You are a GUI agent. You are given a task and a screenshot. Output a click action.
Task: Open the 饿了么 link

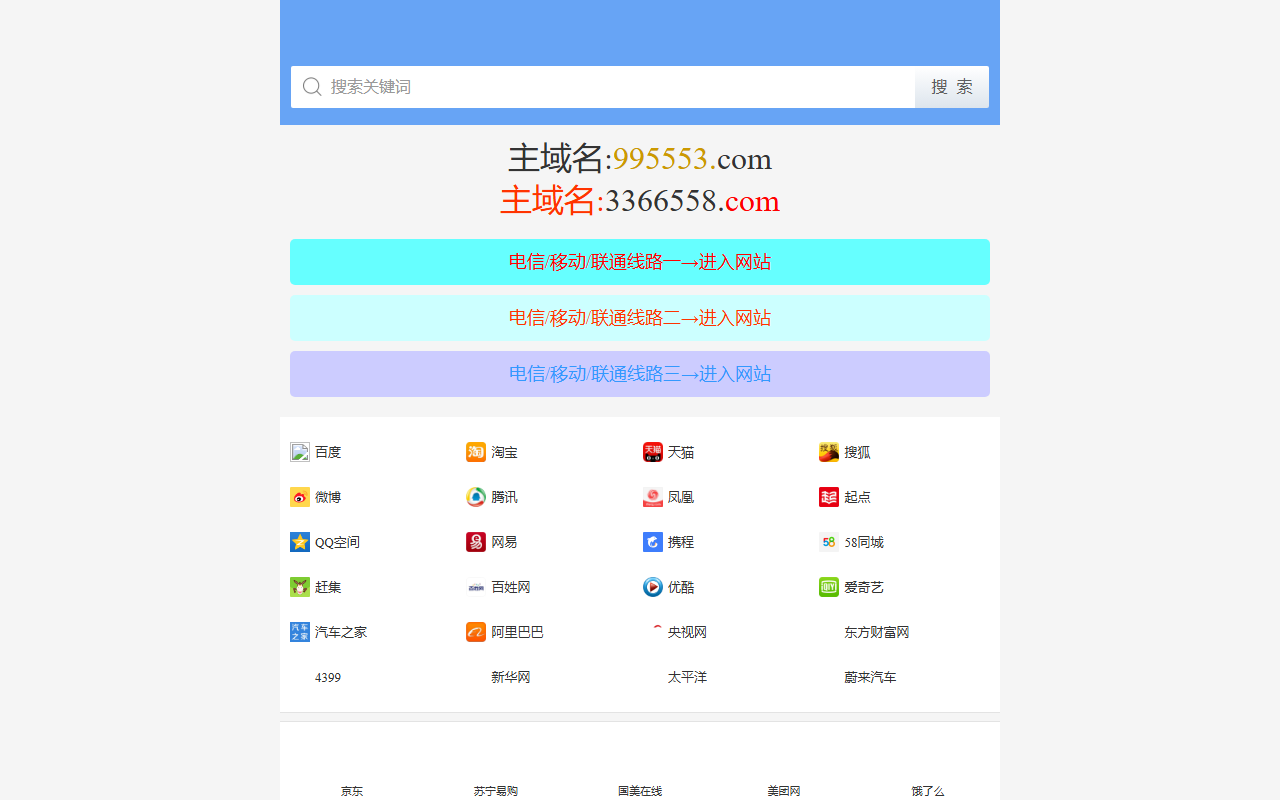coord(928,791)
